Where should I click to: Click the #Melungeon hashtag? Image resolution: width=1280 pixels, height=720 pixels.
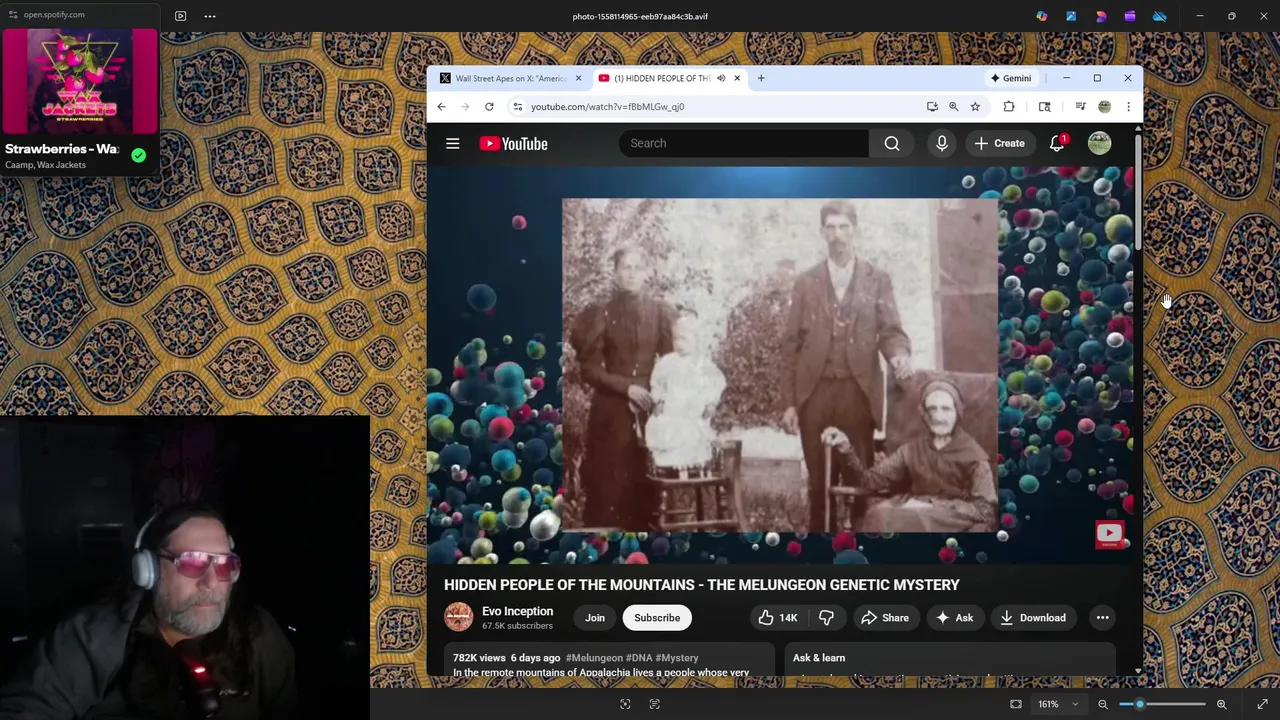[594, 658]
